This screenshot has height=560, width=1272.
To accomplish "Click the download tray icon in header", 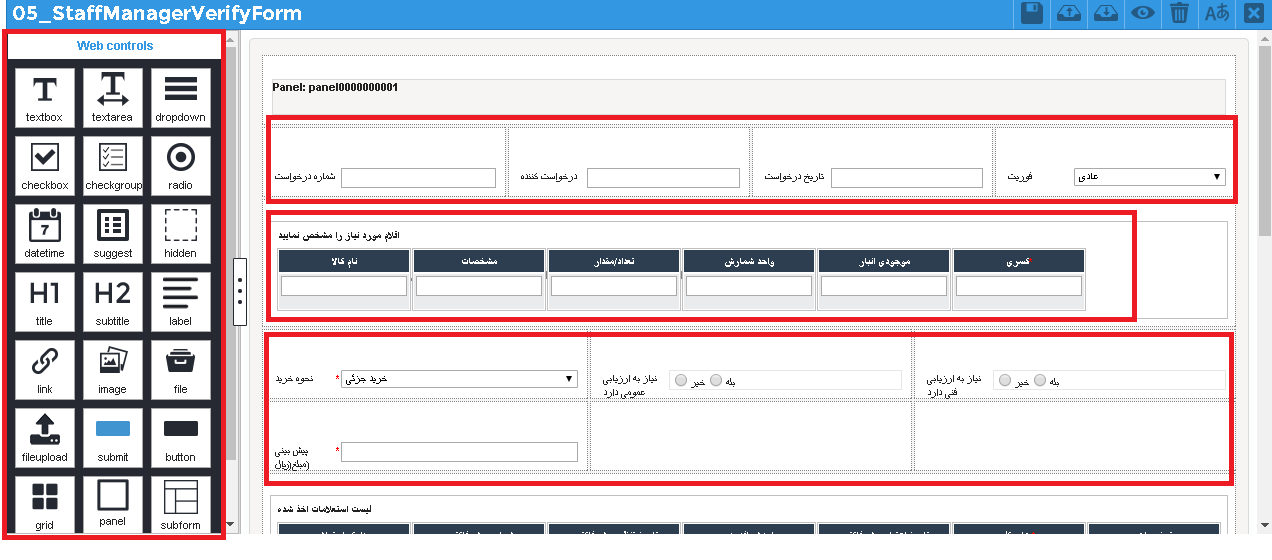I will [x=1105, y=13].
